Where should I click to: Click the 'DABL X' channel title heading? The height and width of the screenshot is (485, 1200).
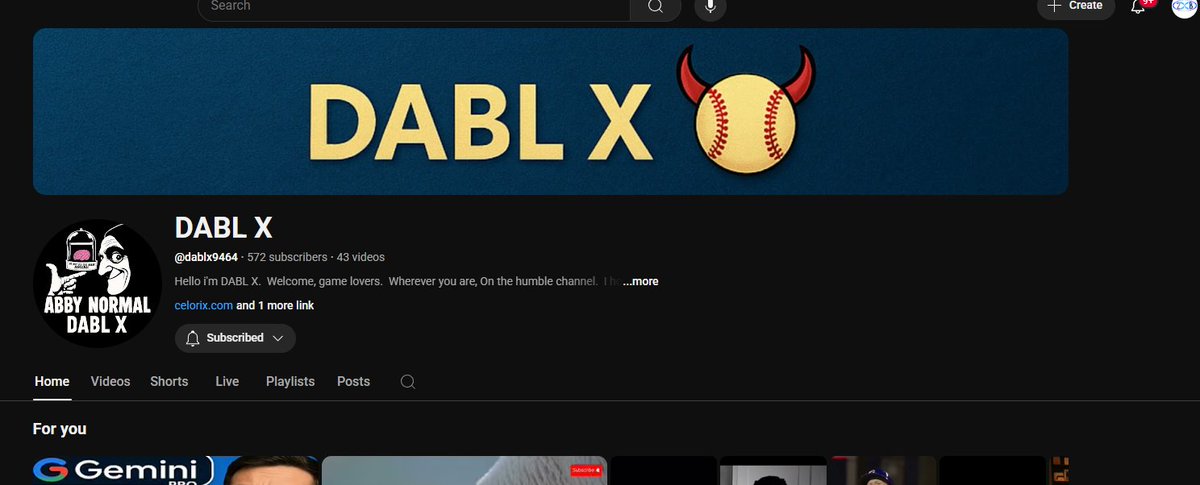pyautogui.click(x=224, y=227)
